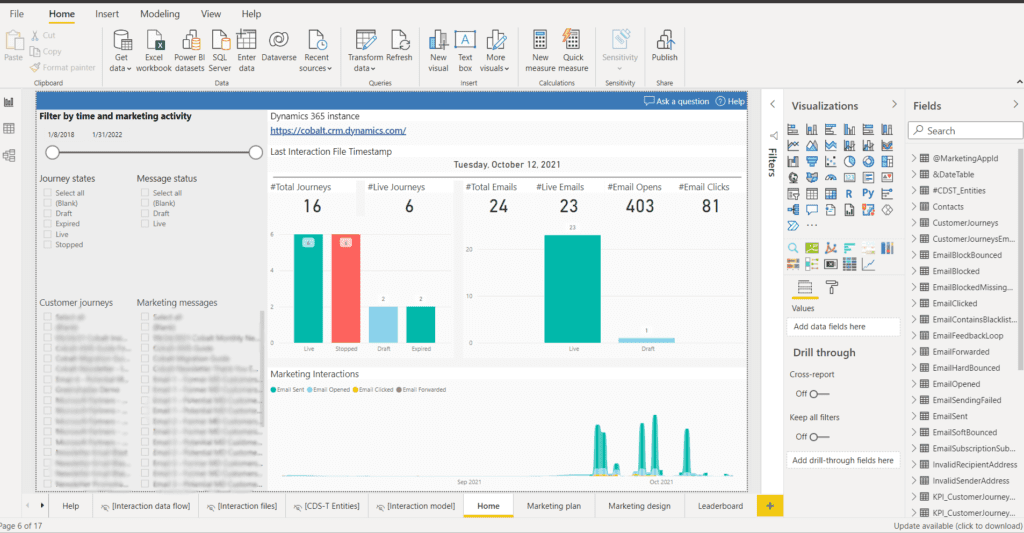Open the Modeling ribbon tab
Viewport: 1024px width, 533px height.
coord(159,14)
